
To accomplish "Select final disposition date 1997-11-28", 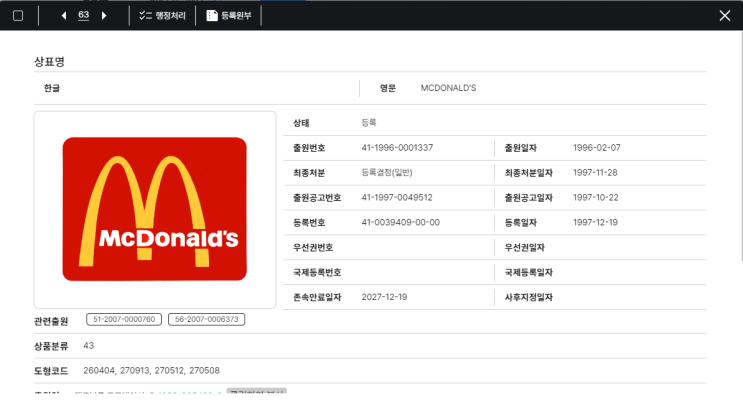I will [x=595, y=173].
